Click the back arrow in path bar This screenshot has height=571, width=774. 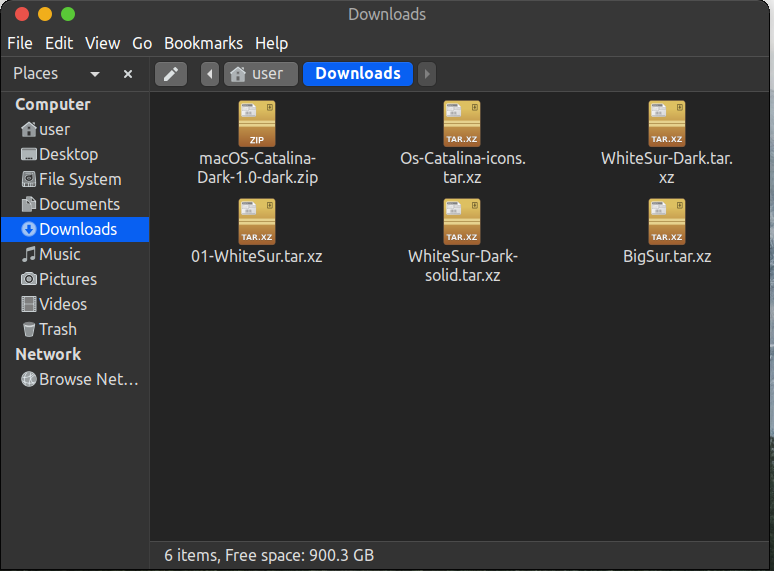[210, 74]
